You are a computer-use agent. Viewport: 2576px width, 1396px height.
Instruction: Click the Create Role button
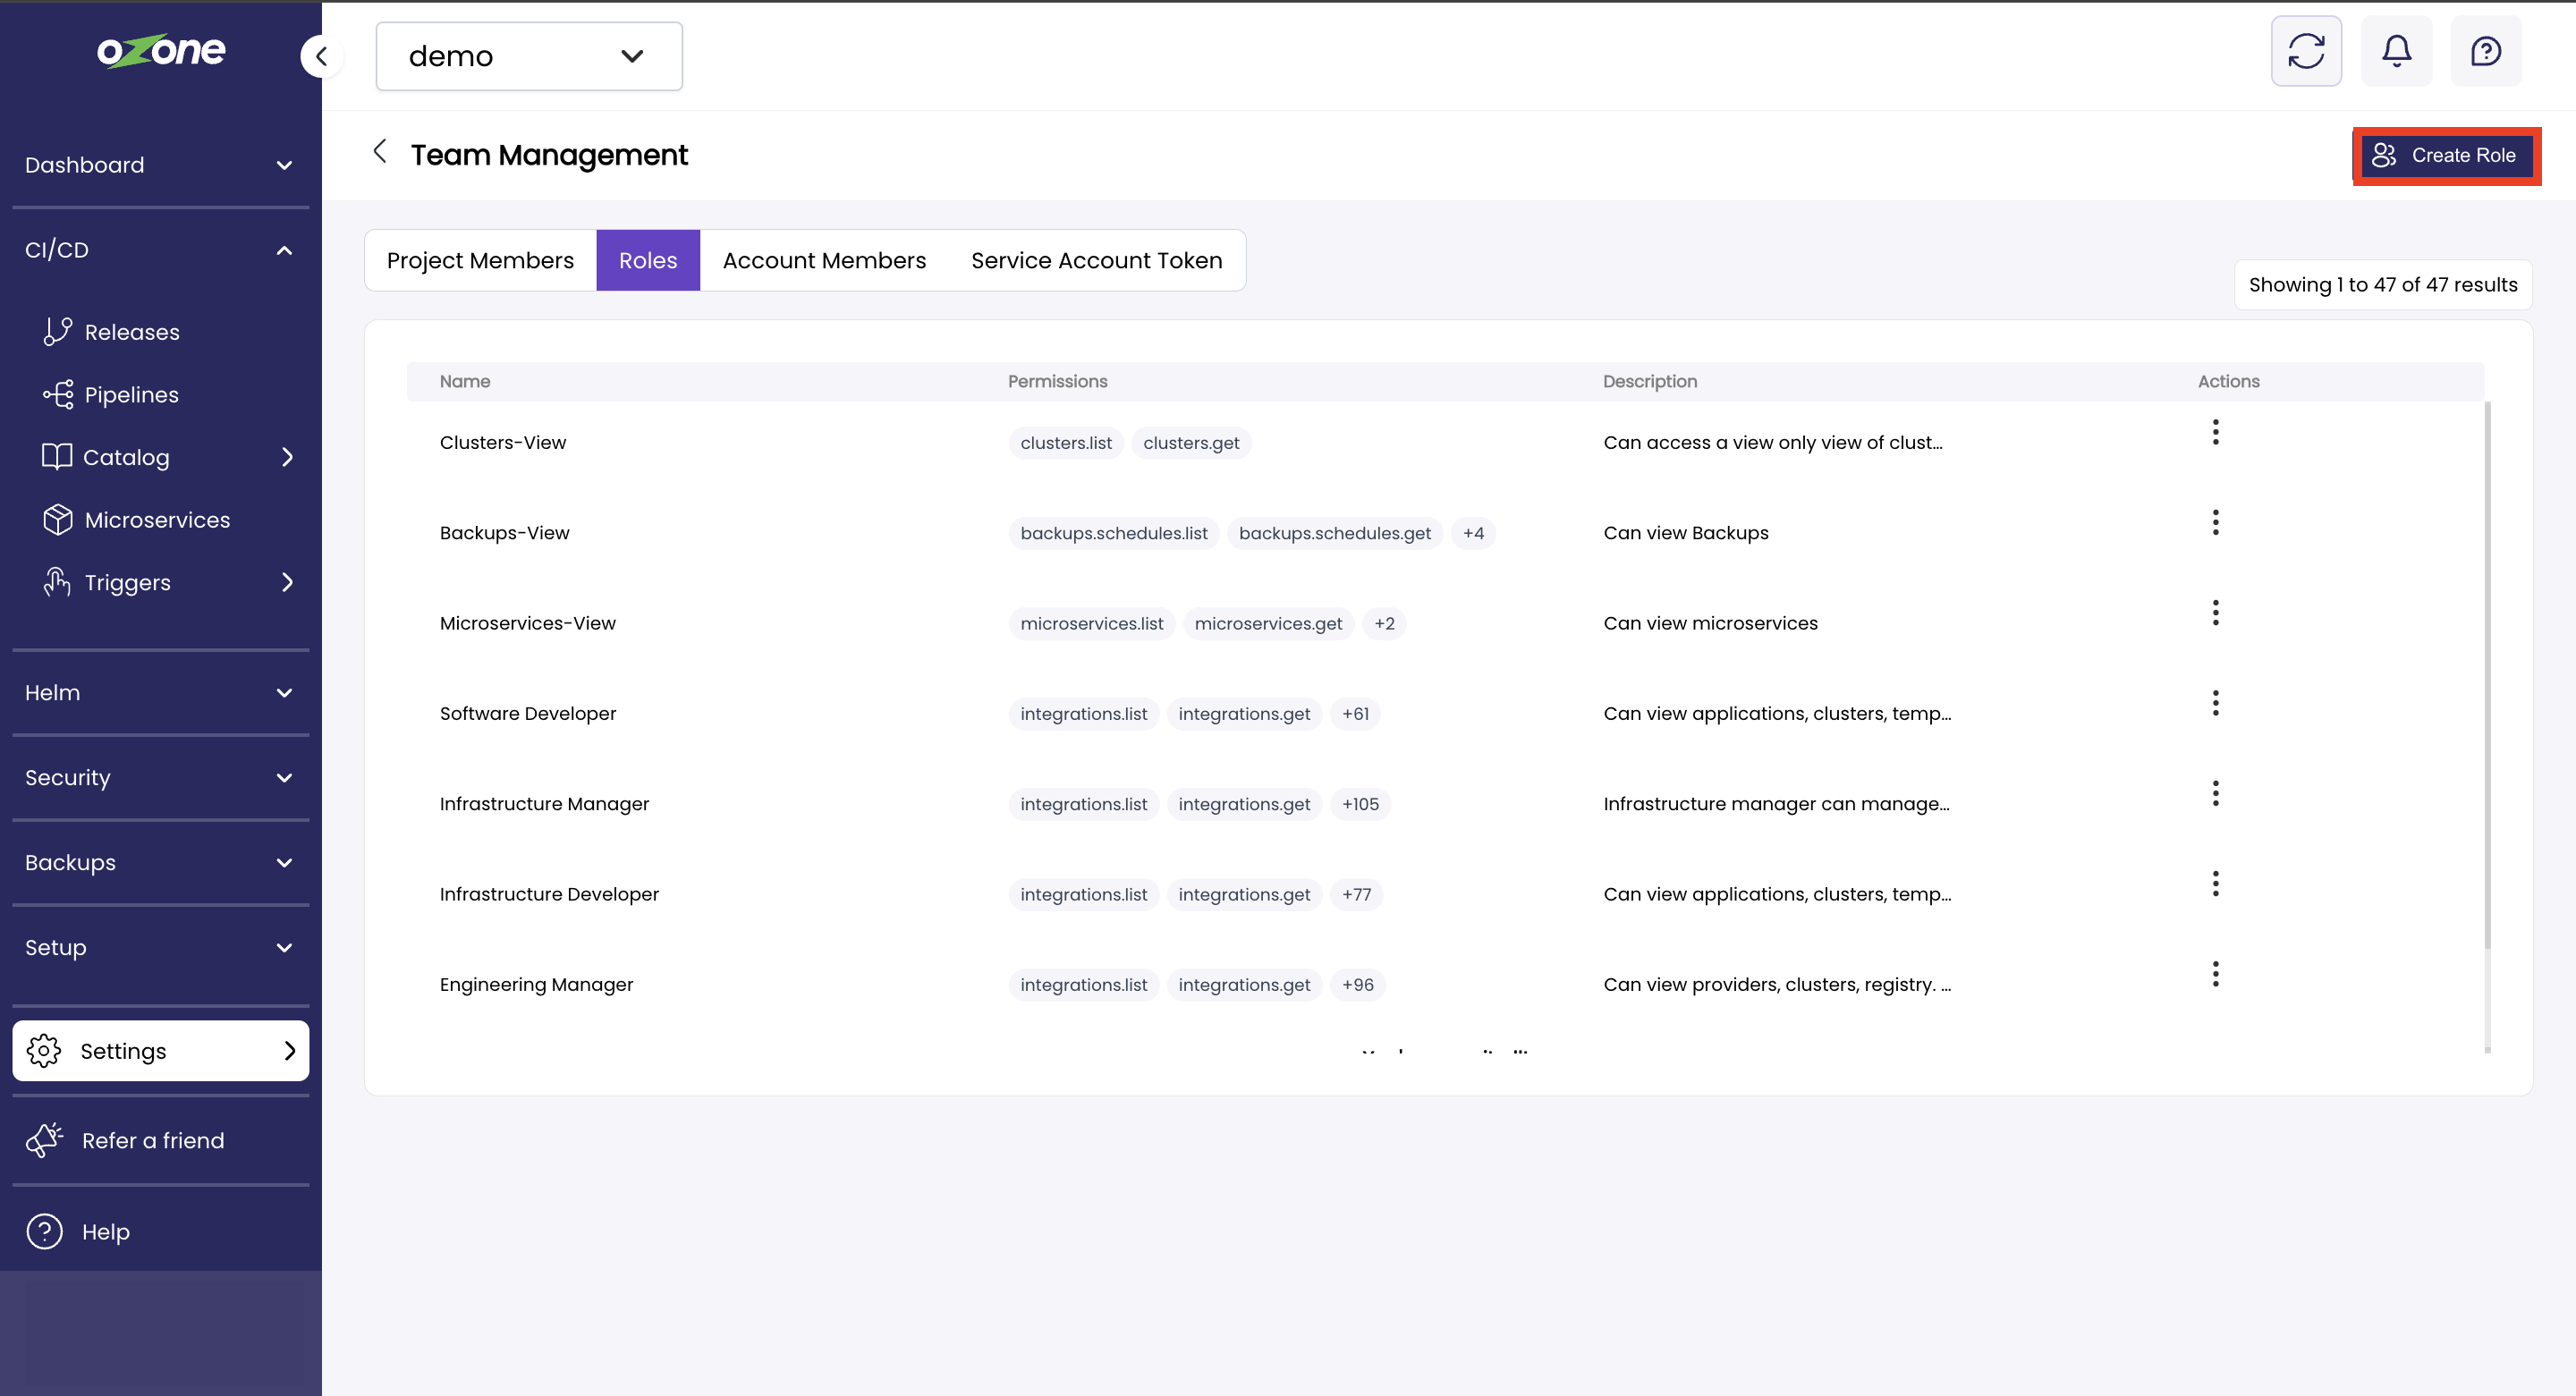coord(2446,155)
